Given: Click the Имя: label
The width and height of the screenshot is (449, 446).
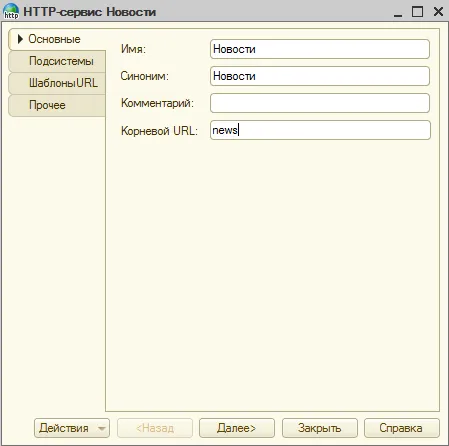Looking at the screenshot, I should pyautogui.click(x=133, y=49).
